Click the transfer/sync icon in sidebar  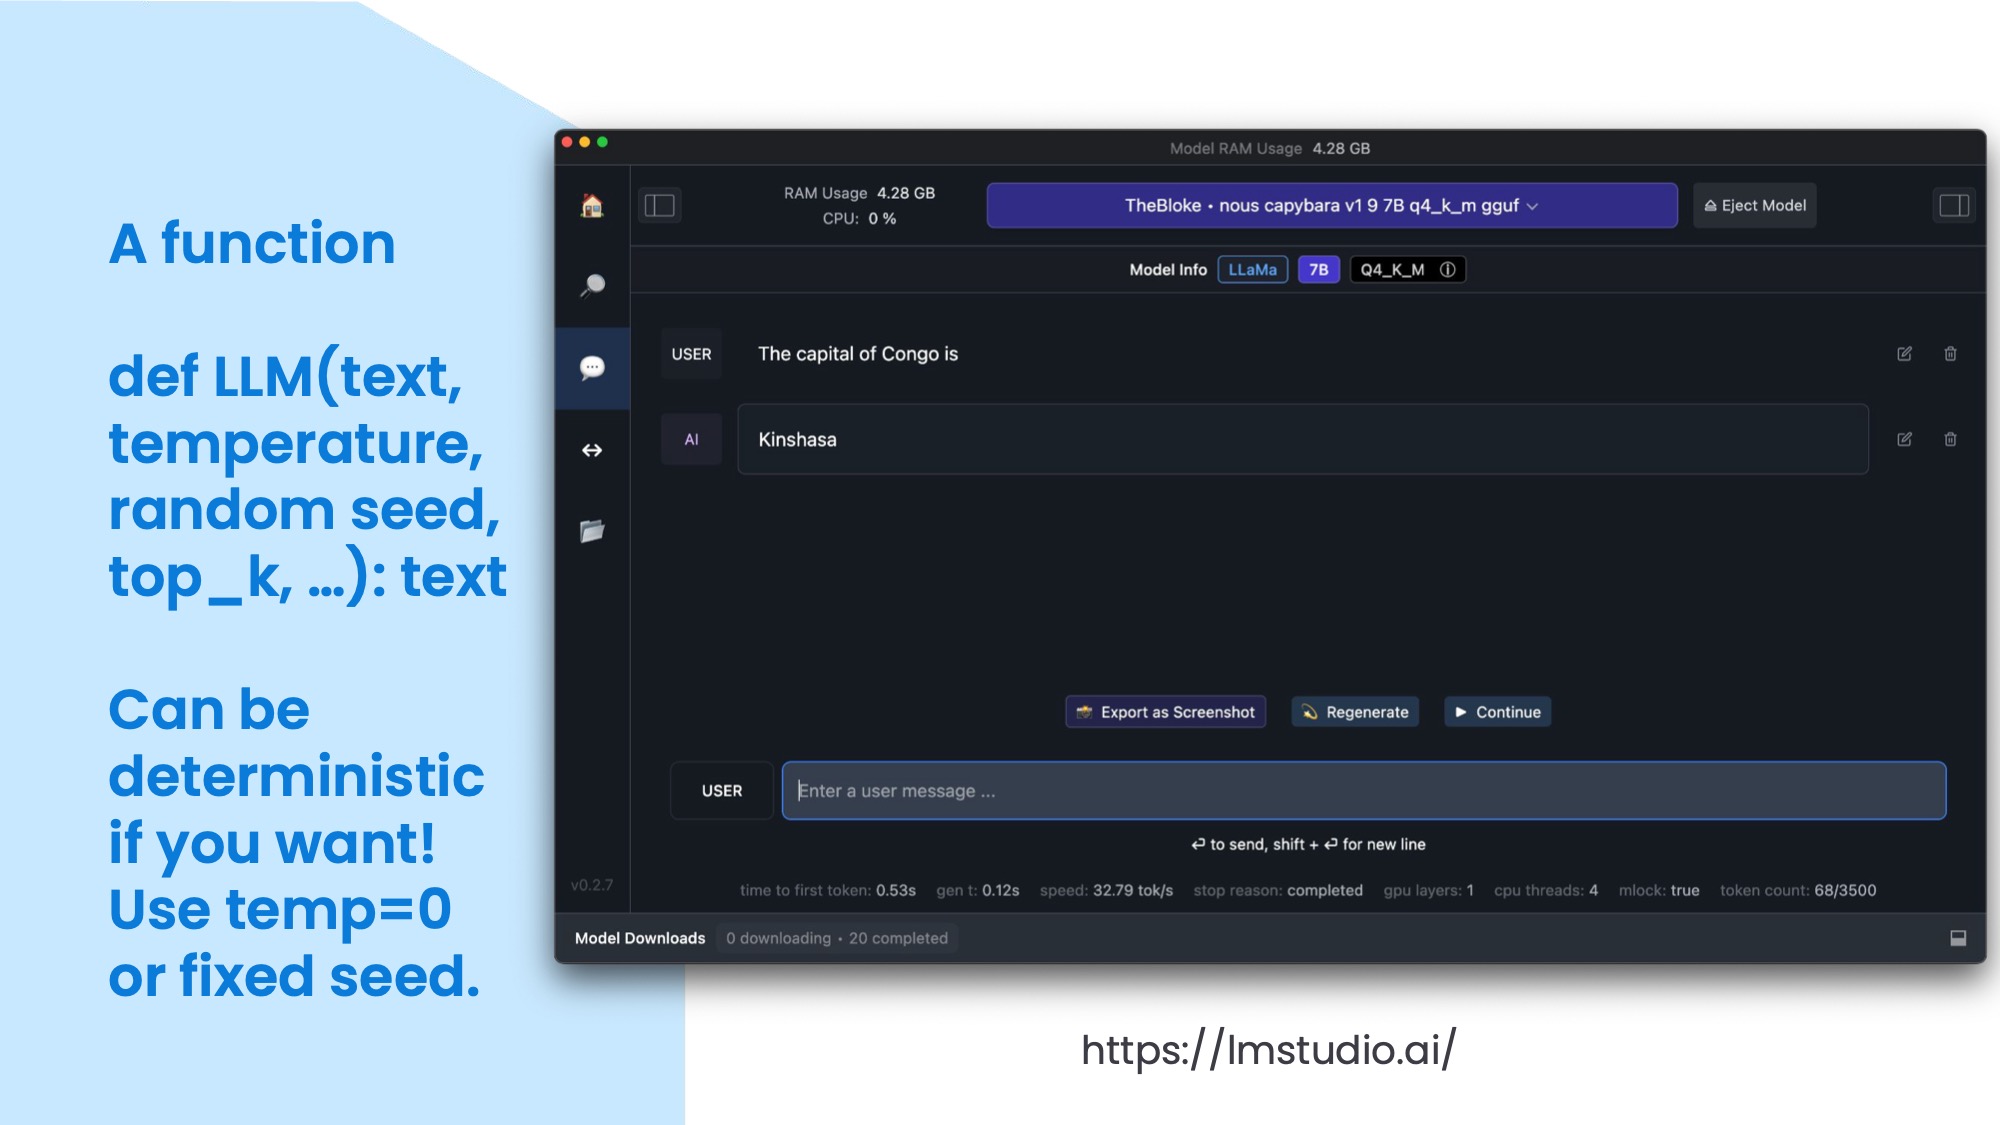[x=592, y=449]
